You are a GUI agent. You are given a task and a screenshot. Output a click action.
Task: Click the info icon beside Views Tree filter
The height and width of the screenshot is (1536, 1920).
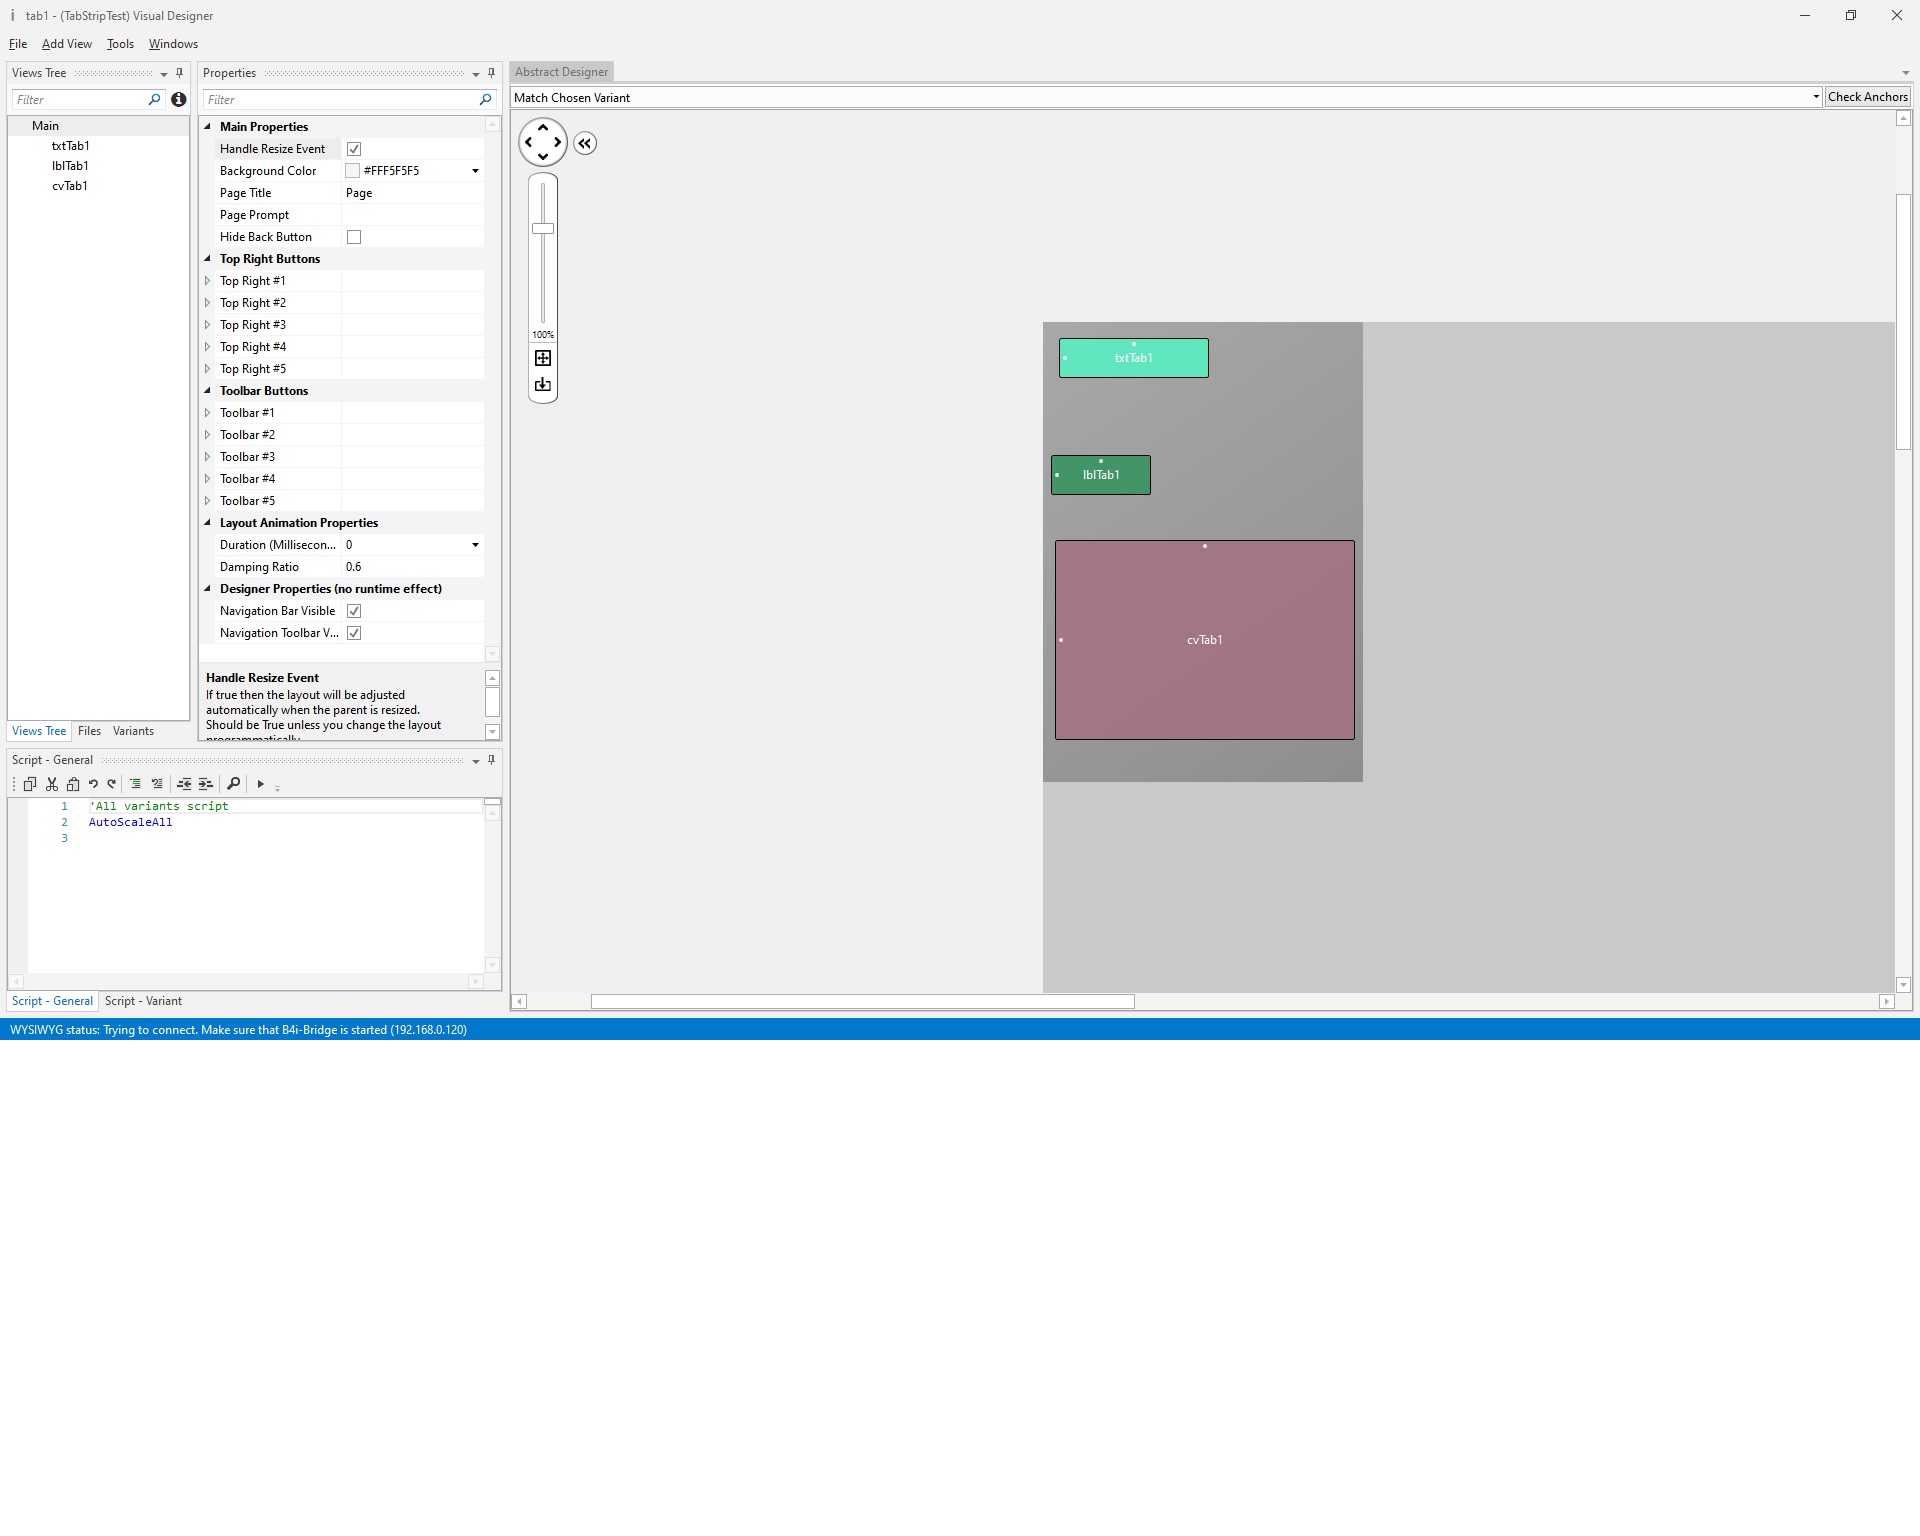(x=179, y=99)
